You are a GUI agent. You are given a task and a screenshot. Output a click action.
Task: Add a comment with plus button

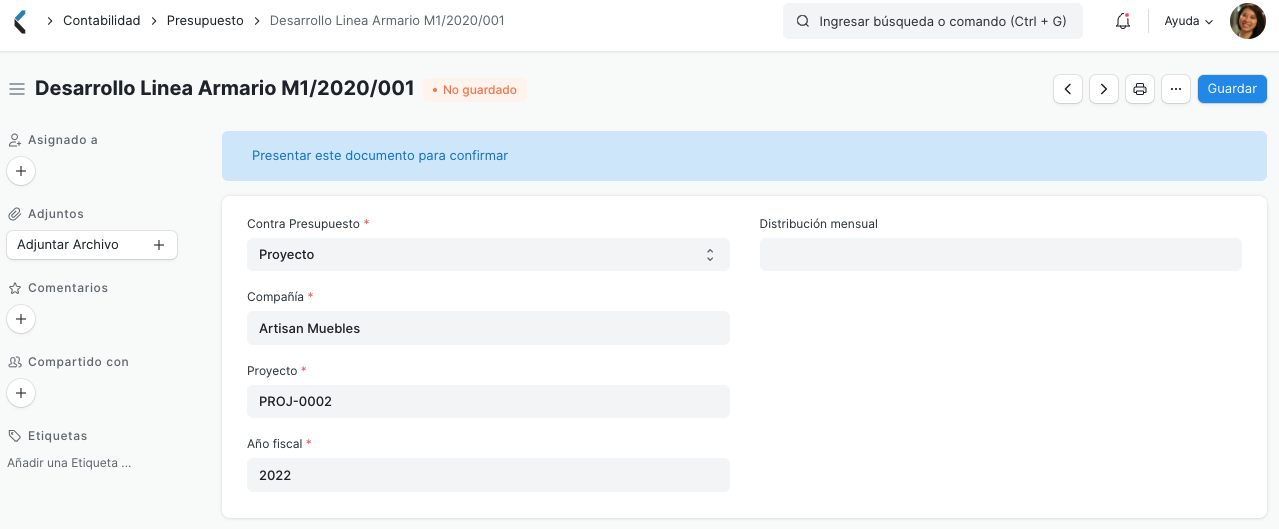tap(21, 319)
